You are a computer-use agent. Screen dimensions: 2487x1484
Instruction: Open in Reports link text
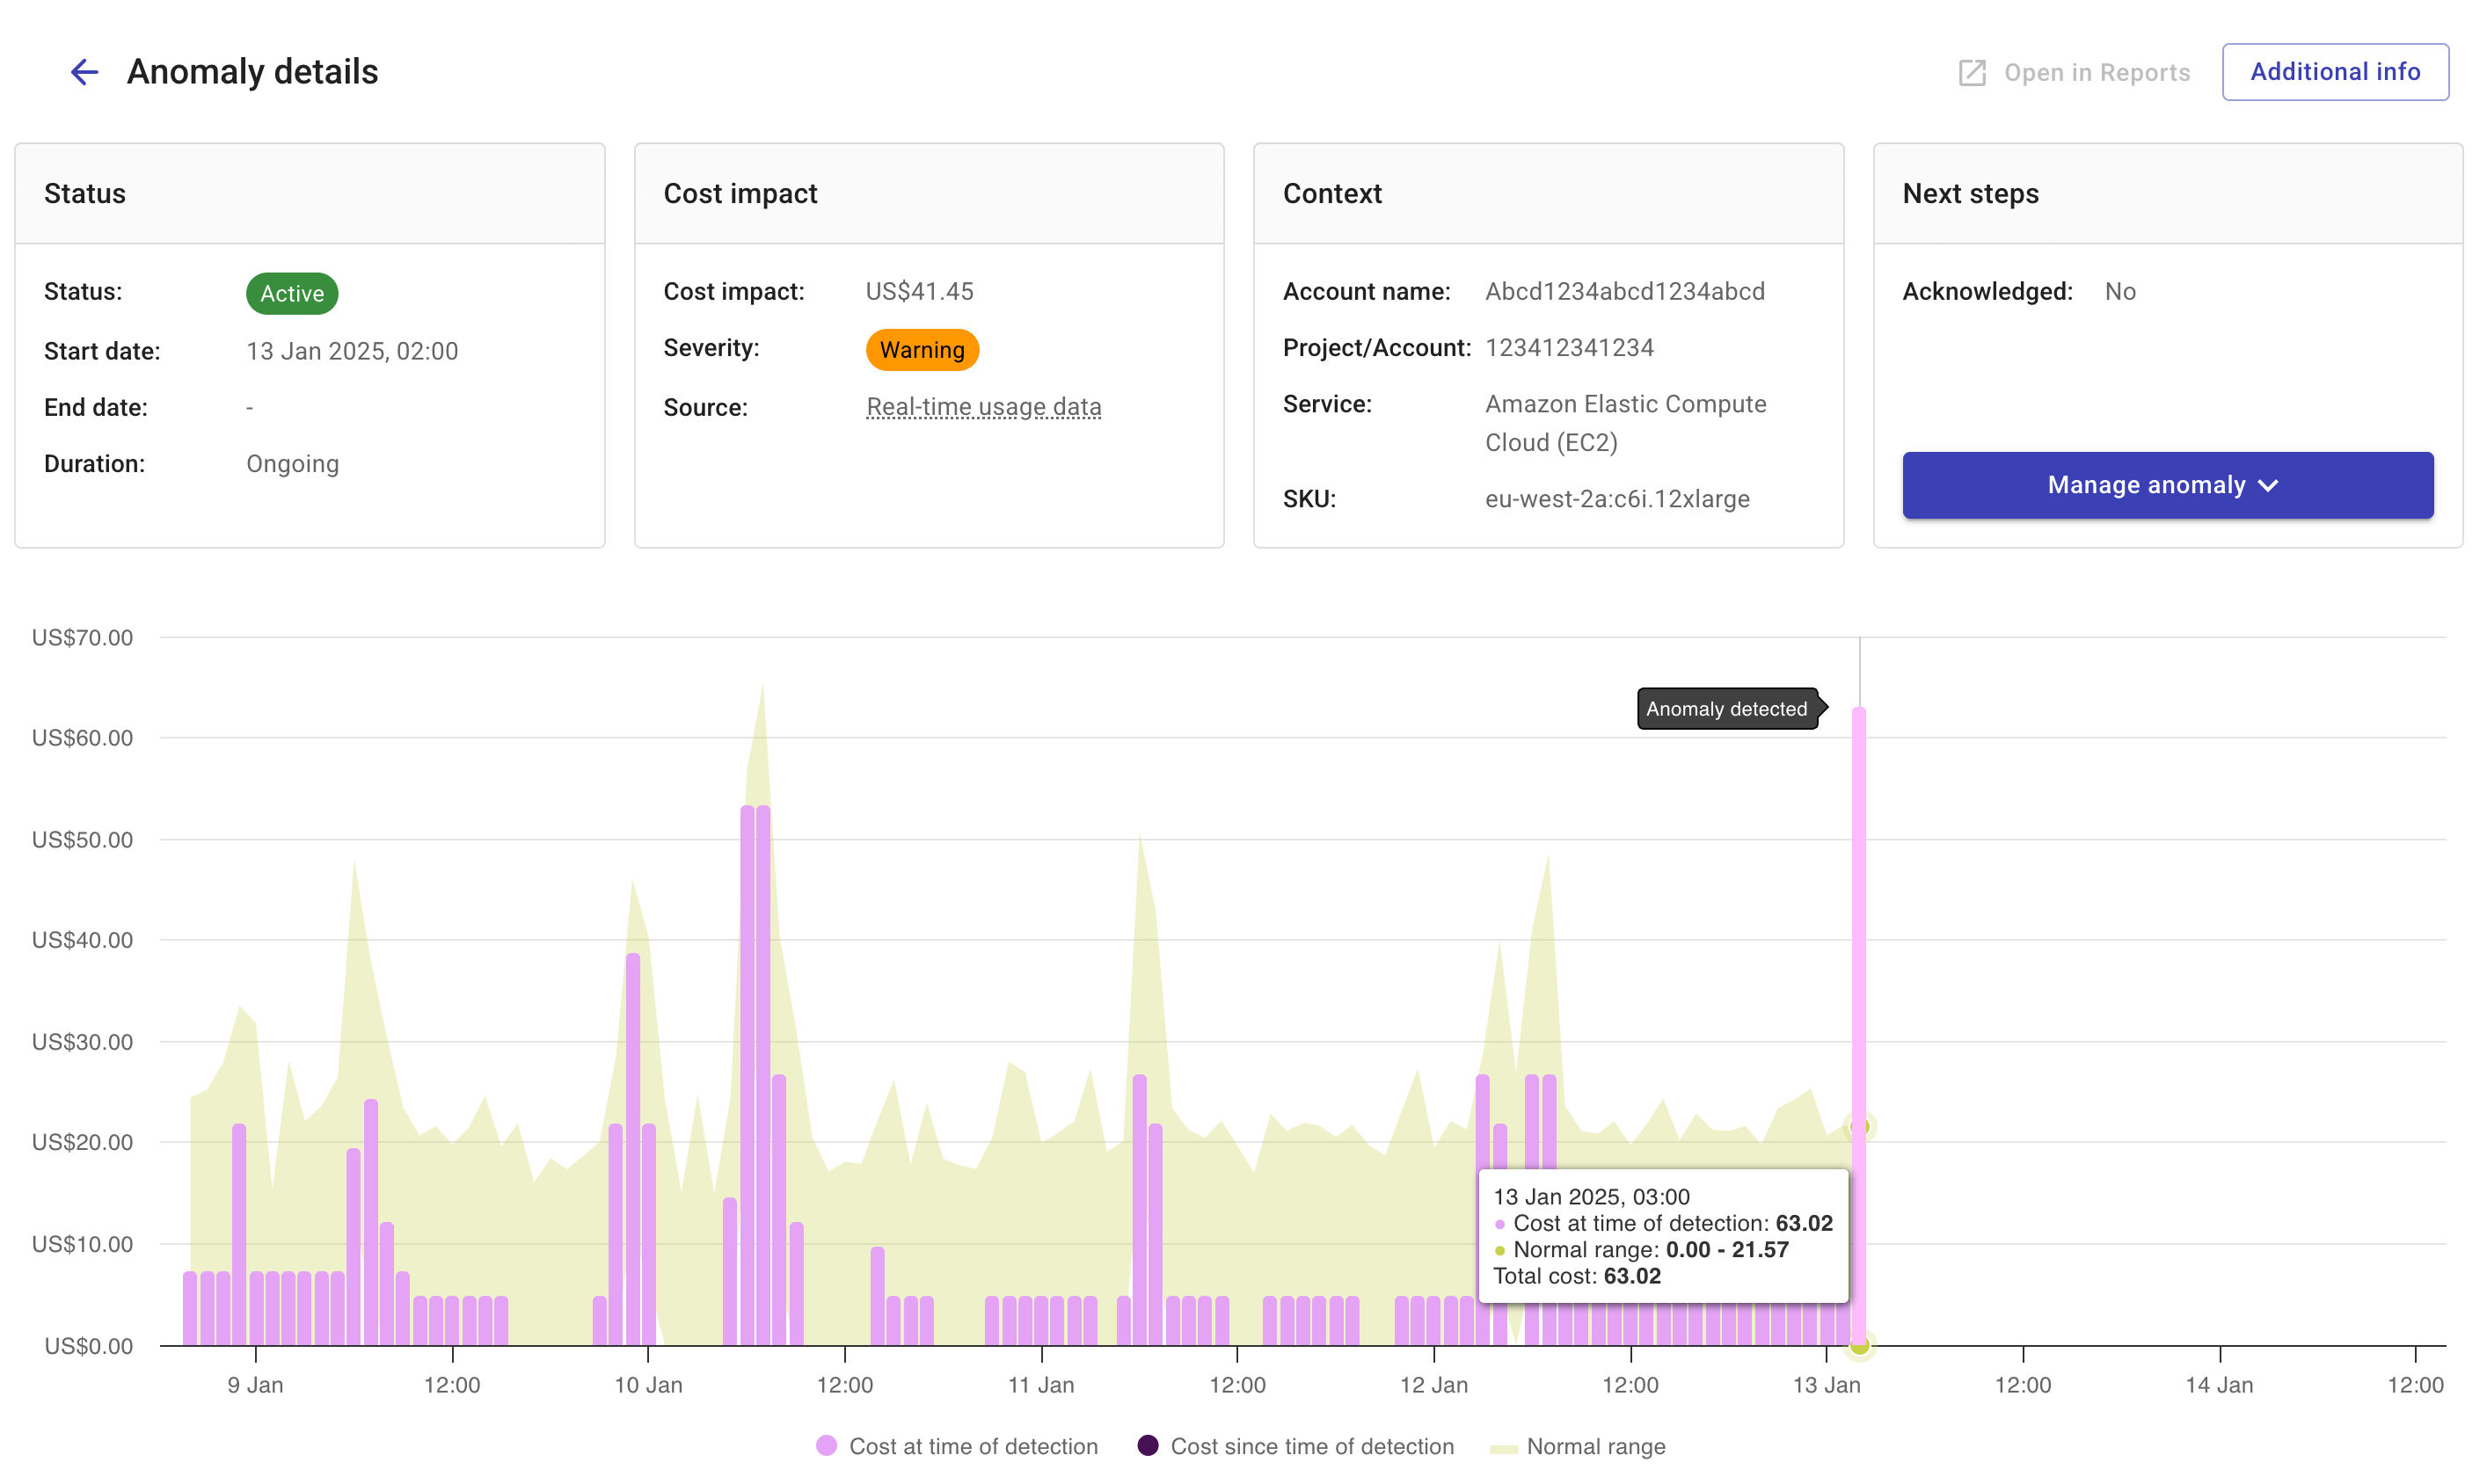(2096, 73)
